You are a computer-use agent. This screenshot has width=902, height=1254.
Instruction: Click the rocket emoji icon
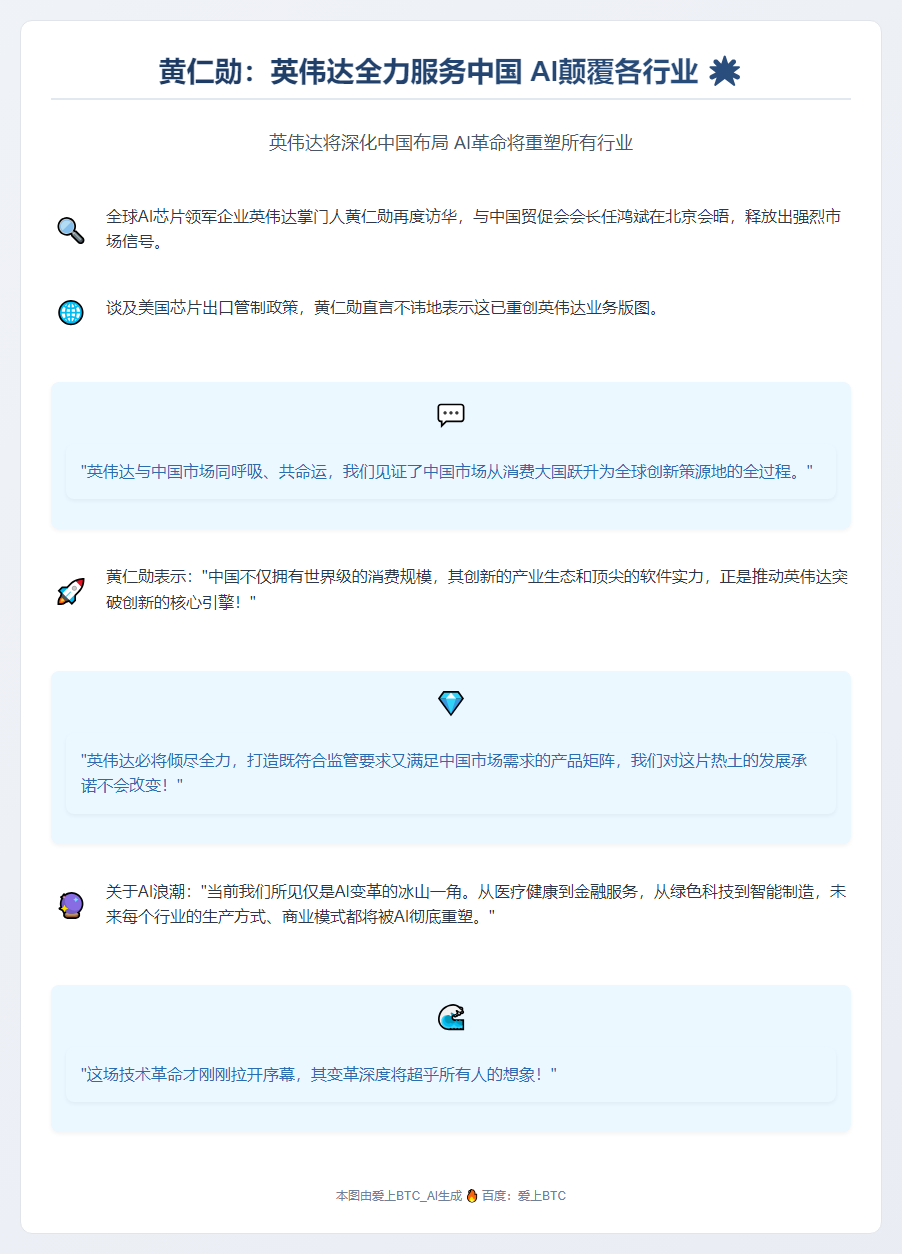click(x=71, y=591)
